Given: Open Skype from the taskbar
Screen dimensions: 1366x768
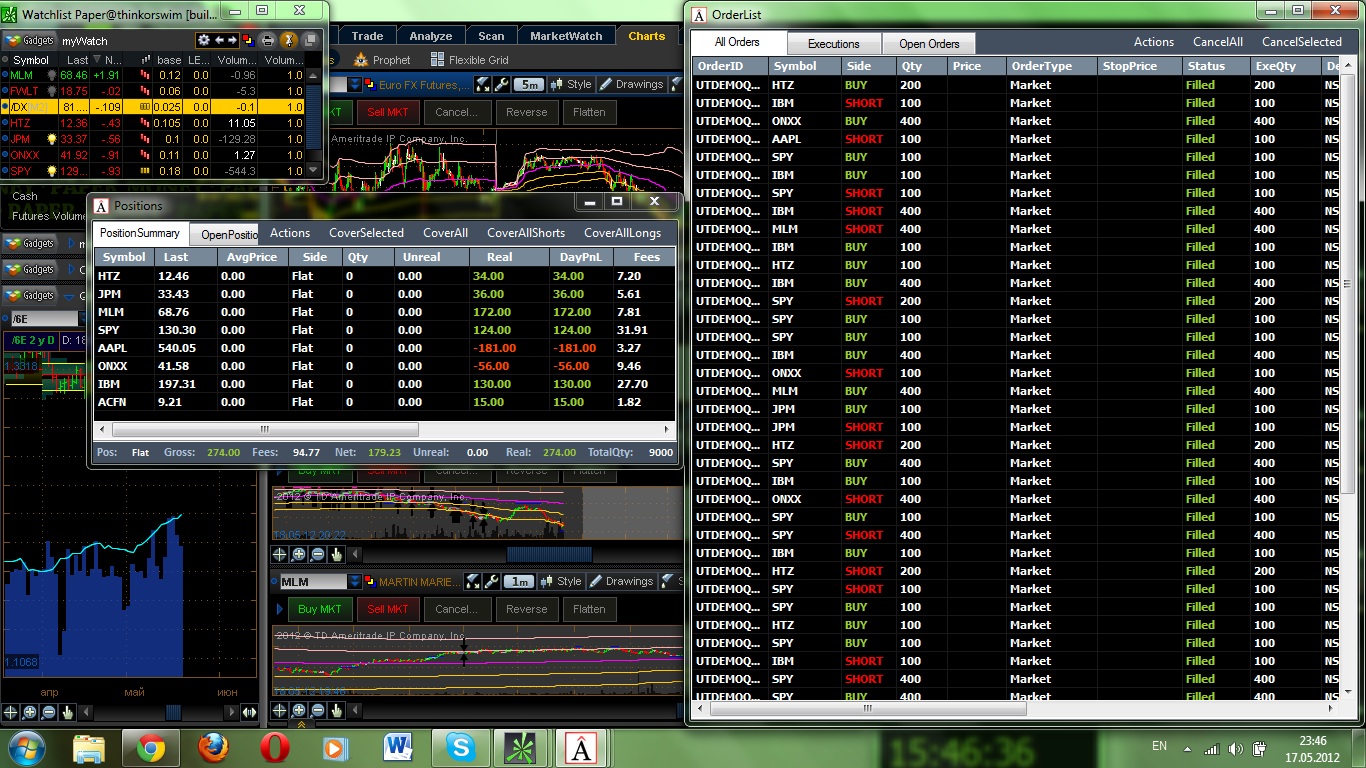Looking at the screenshot, I should click(x=460, y=747).
